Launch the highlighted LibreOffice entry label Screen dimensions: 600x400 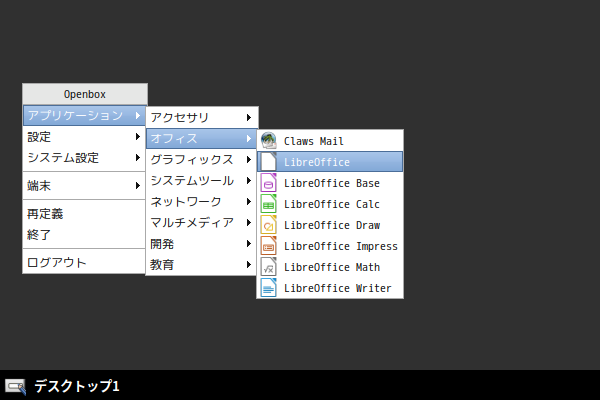[317, 162]
